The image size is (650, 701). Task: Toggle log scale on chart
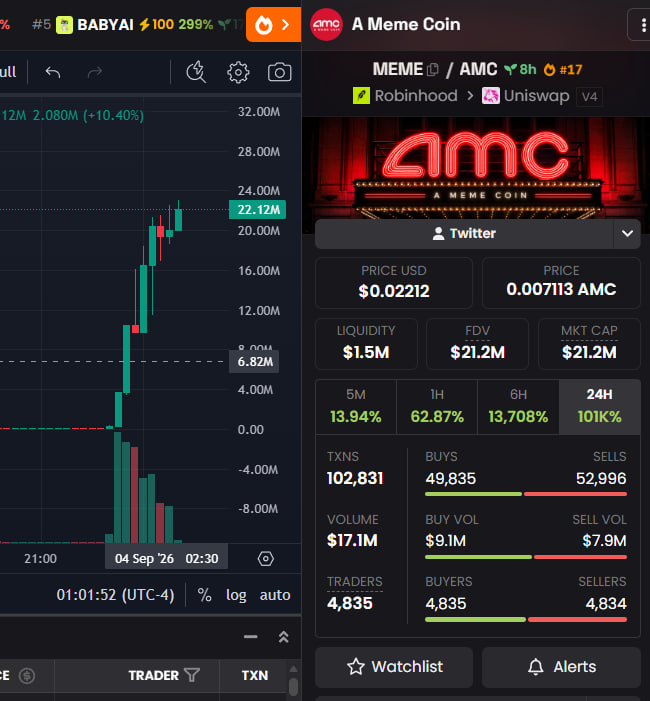pyautogui.click(x=236, y=595)
